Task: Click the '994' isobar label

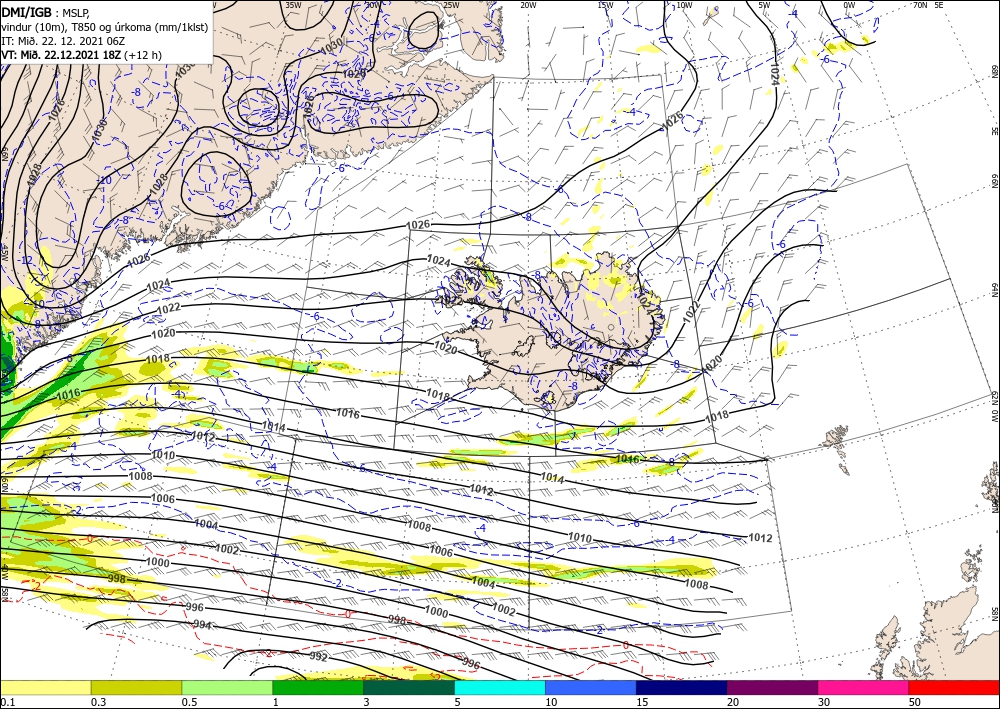Action: (202, 625)
